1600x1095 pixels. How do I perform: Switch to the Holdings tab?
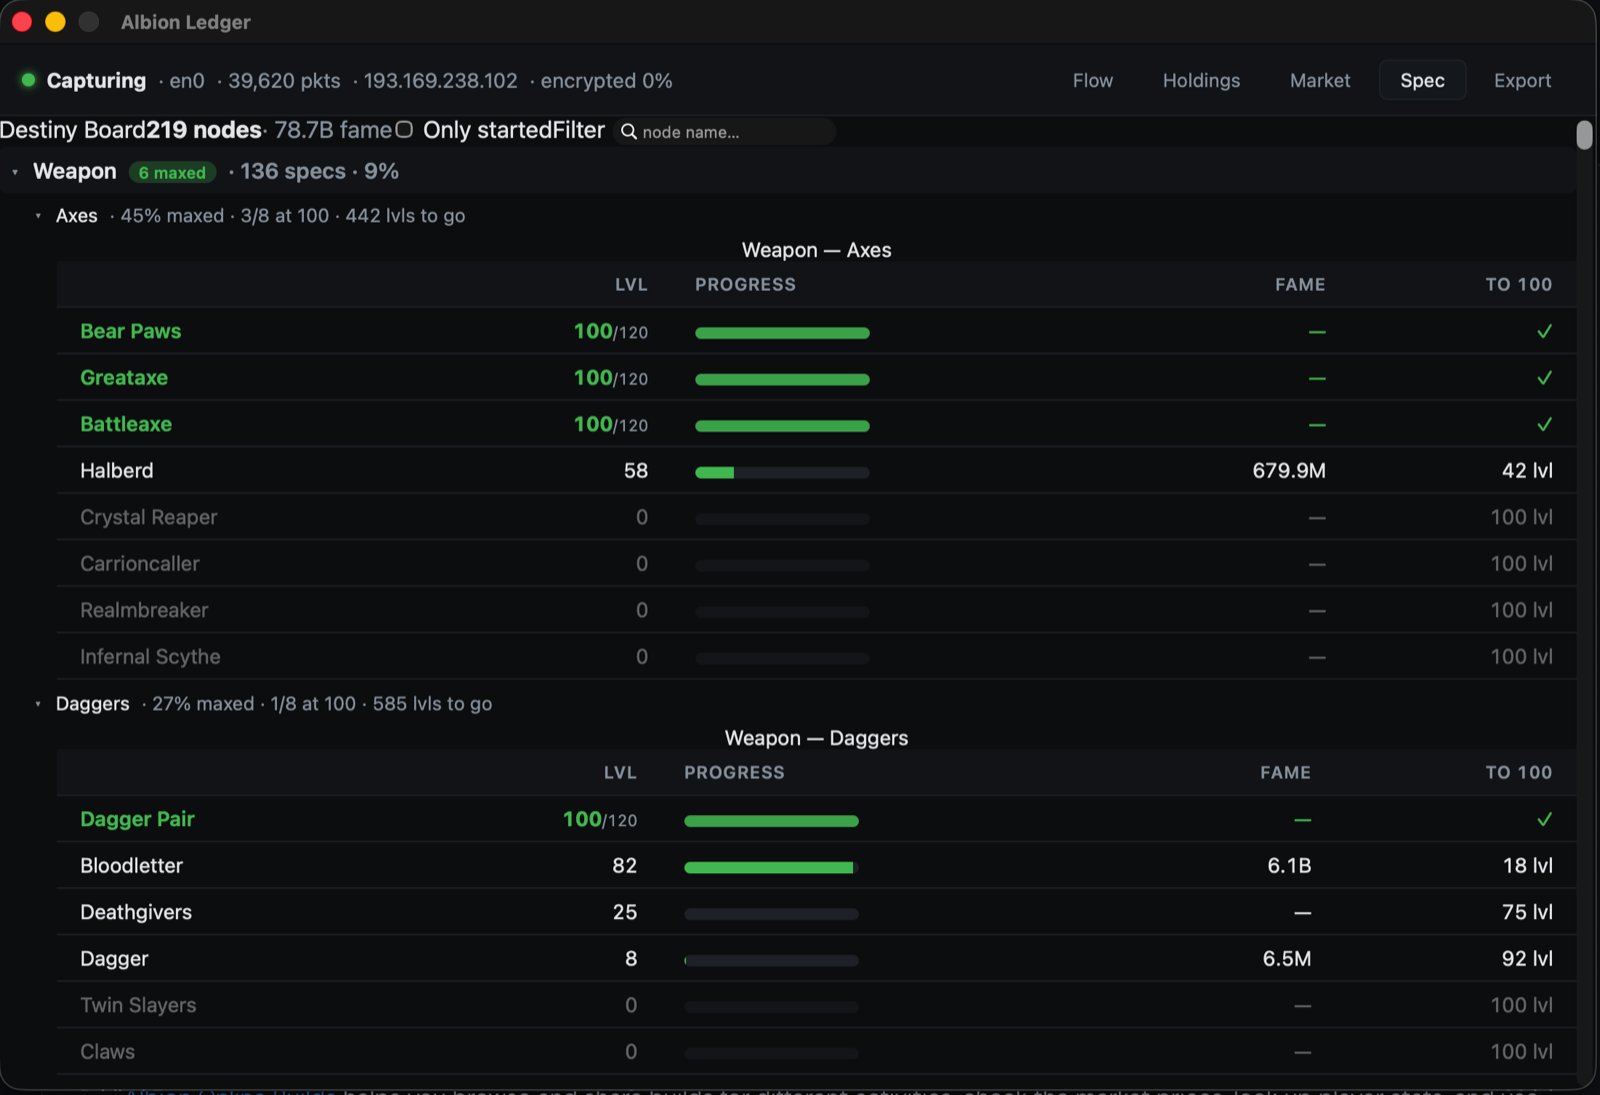(1201, 80)
